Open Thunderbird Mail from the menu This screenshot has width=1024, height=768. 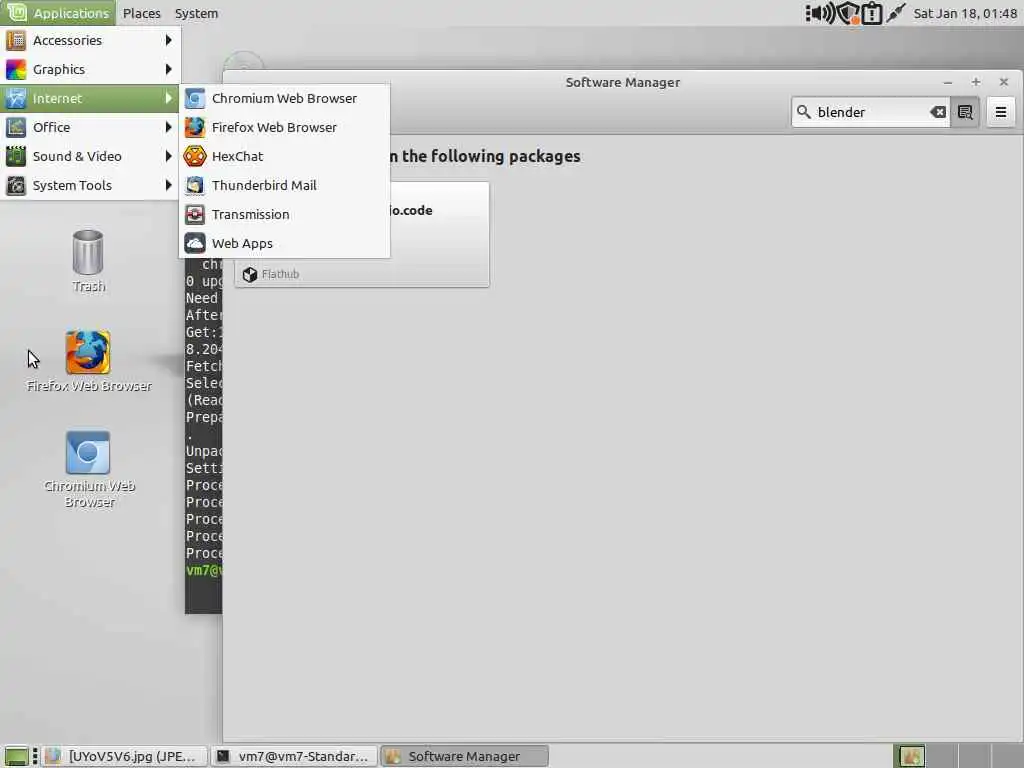pos(285,185)
